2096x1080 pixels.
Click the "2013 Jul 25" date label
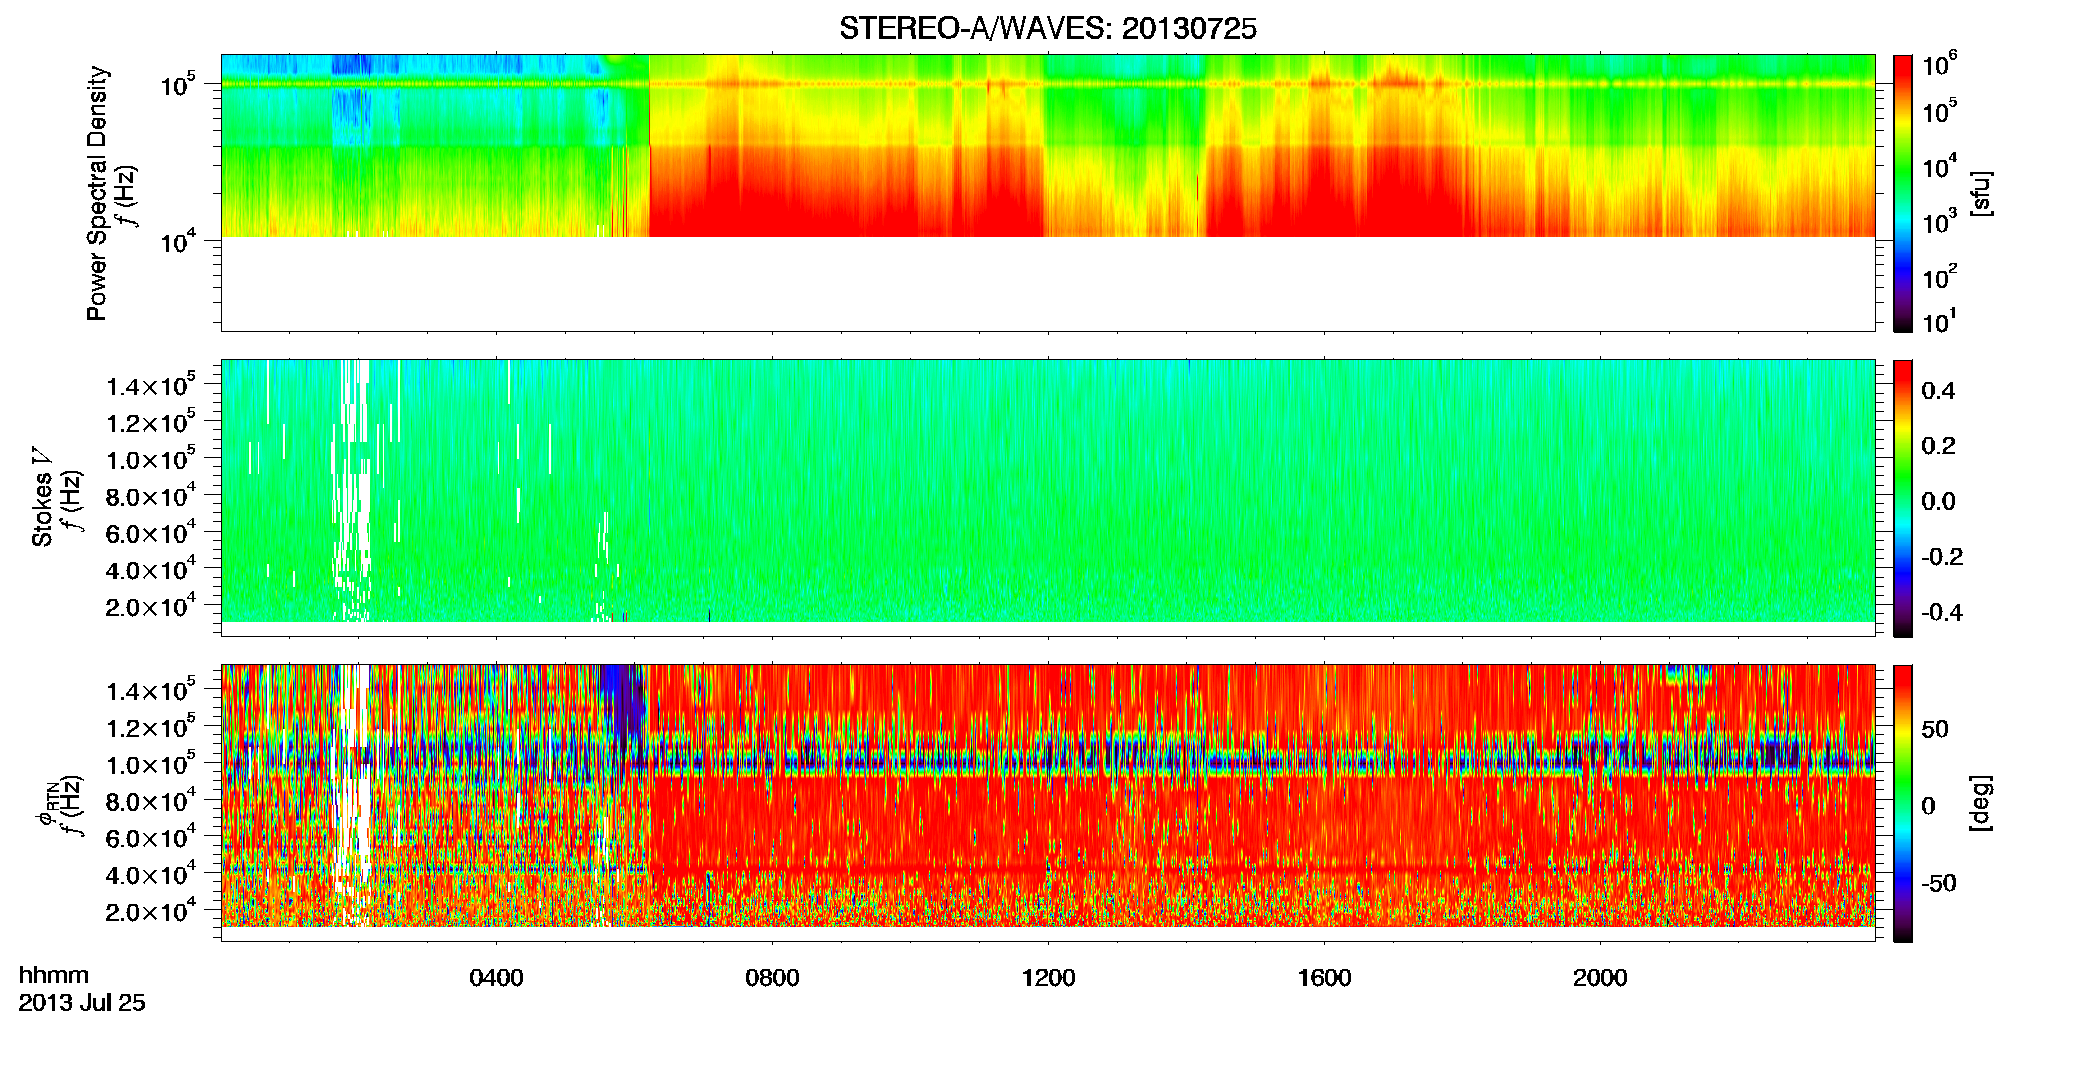[x=82, y=1002]
